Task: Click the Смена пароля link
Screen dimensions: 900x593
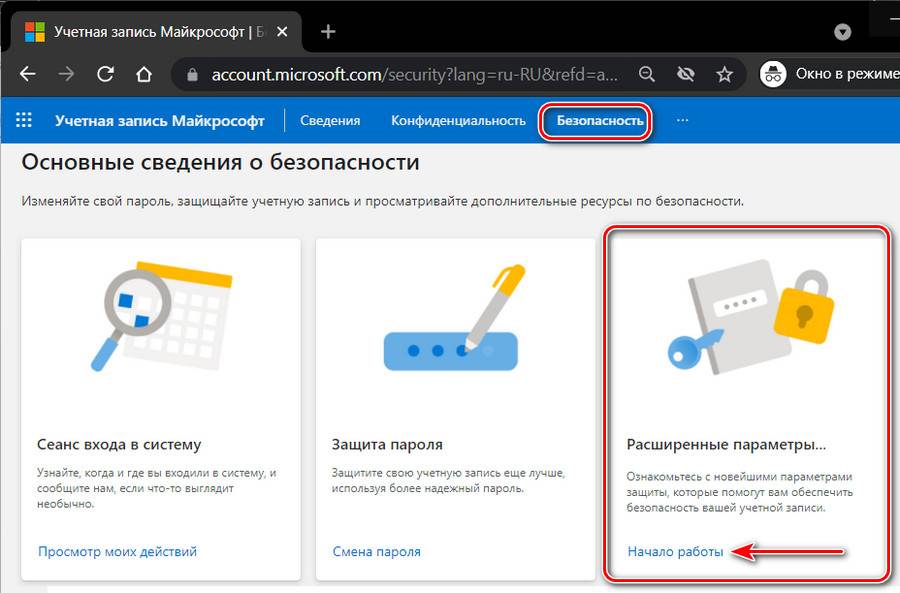Action: (x=376, y=551)
